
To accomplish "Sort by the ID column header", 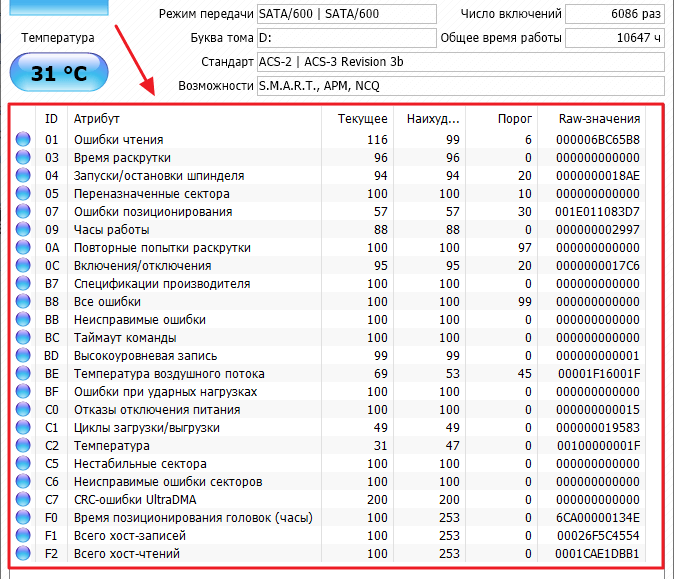I will point(52,119).
